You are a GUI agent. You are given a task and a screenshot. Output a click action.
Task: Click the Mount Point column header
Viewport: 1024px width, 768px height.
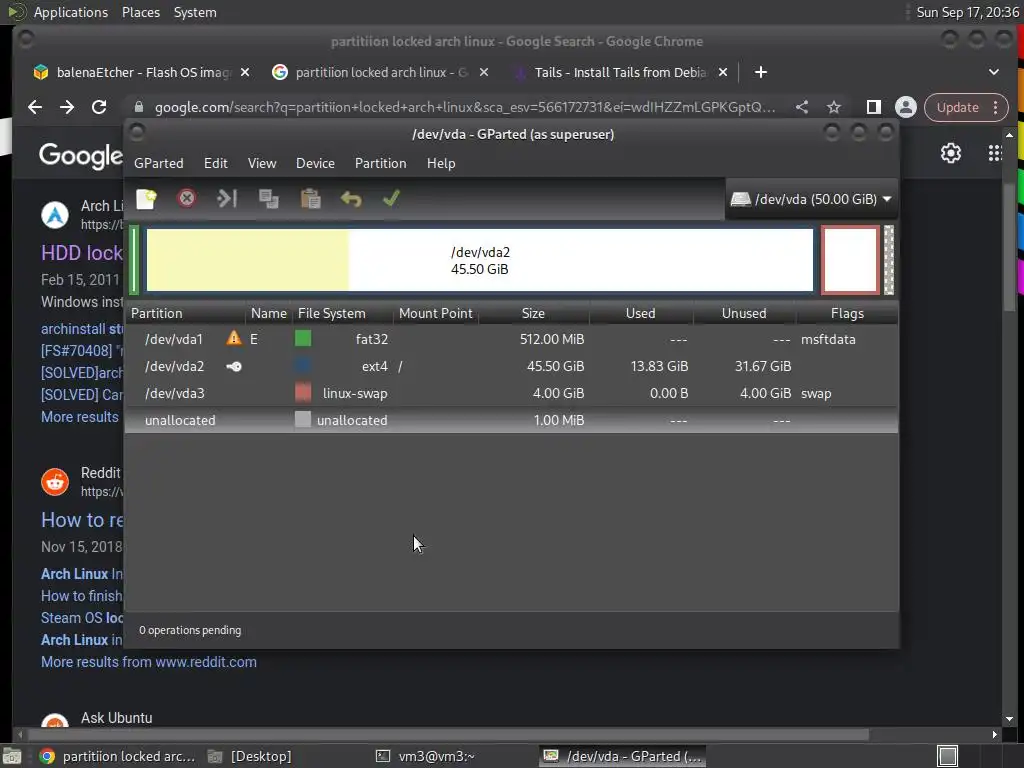point(436,313)
